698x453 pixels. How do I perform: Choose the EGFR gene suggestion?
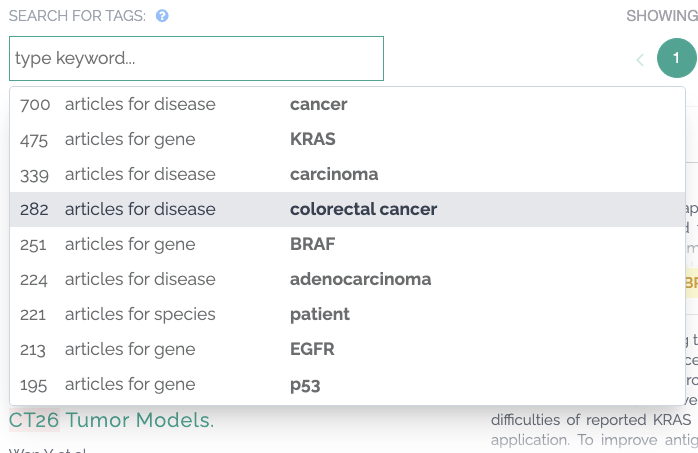pyautogui.click(x=312, y=349)
